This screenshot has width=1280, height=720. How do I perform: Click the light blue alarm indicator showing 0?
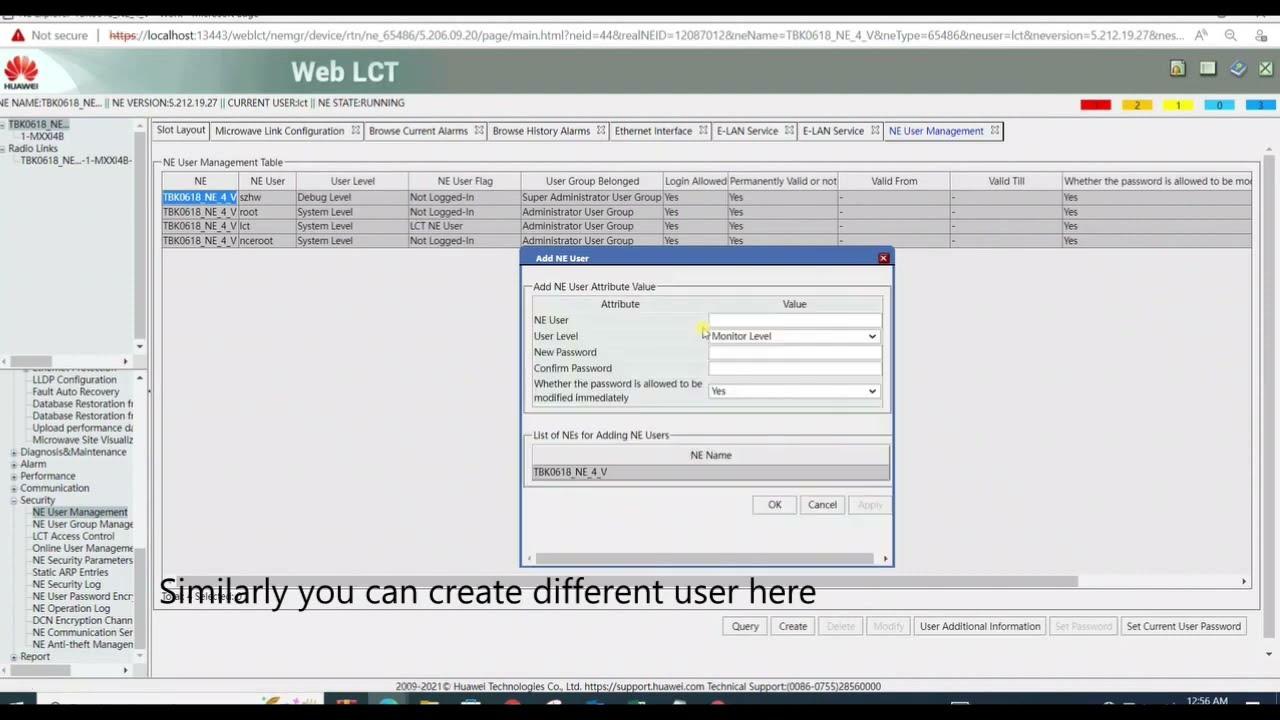point(1219,105)
